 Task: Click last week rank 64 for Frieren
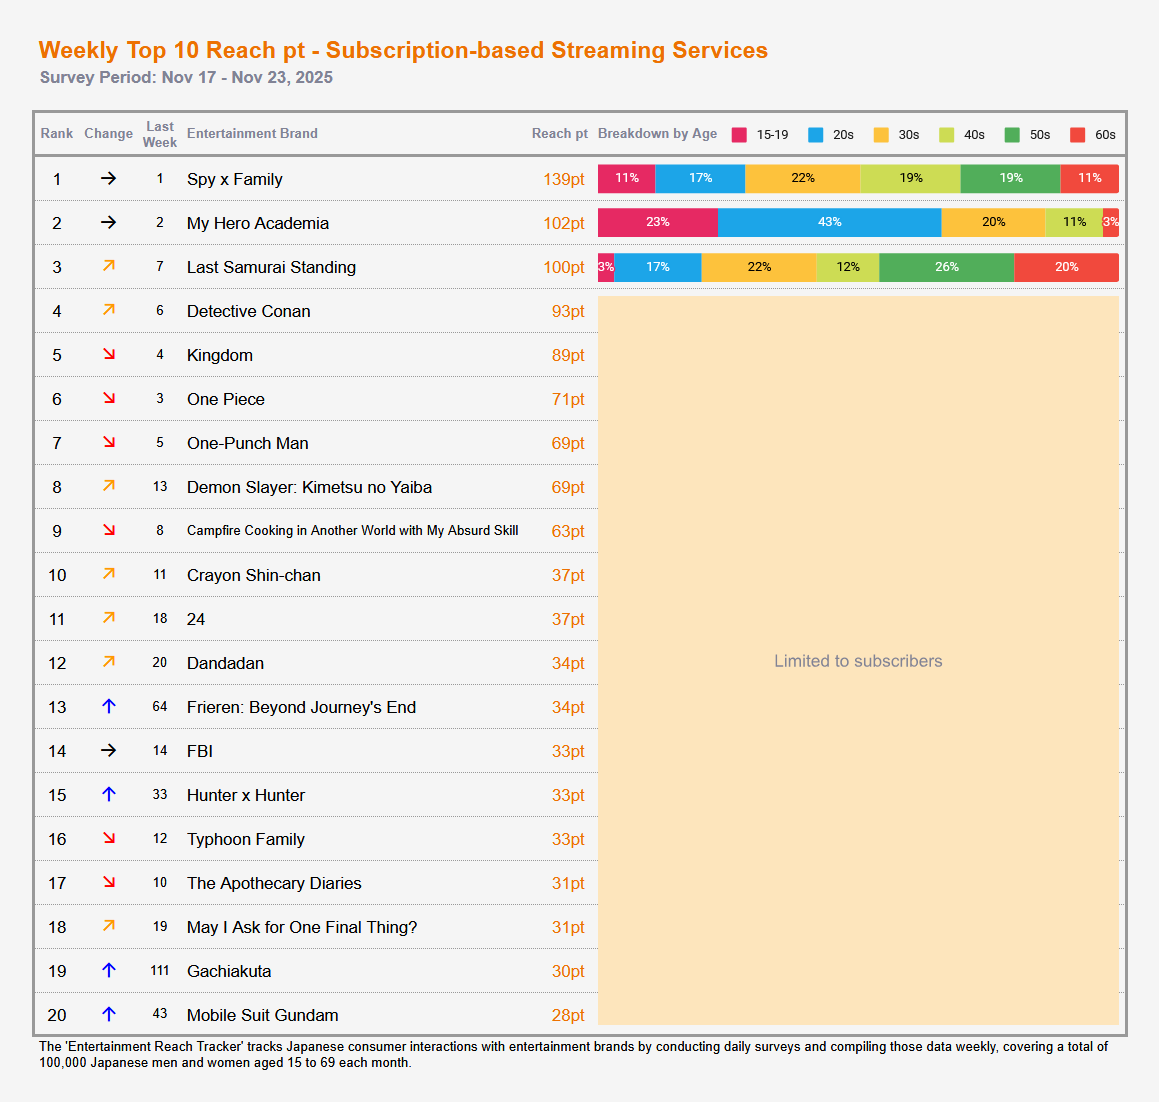coord(160,707)
